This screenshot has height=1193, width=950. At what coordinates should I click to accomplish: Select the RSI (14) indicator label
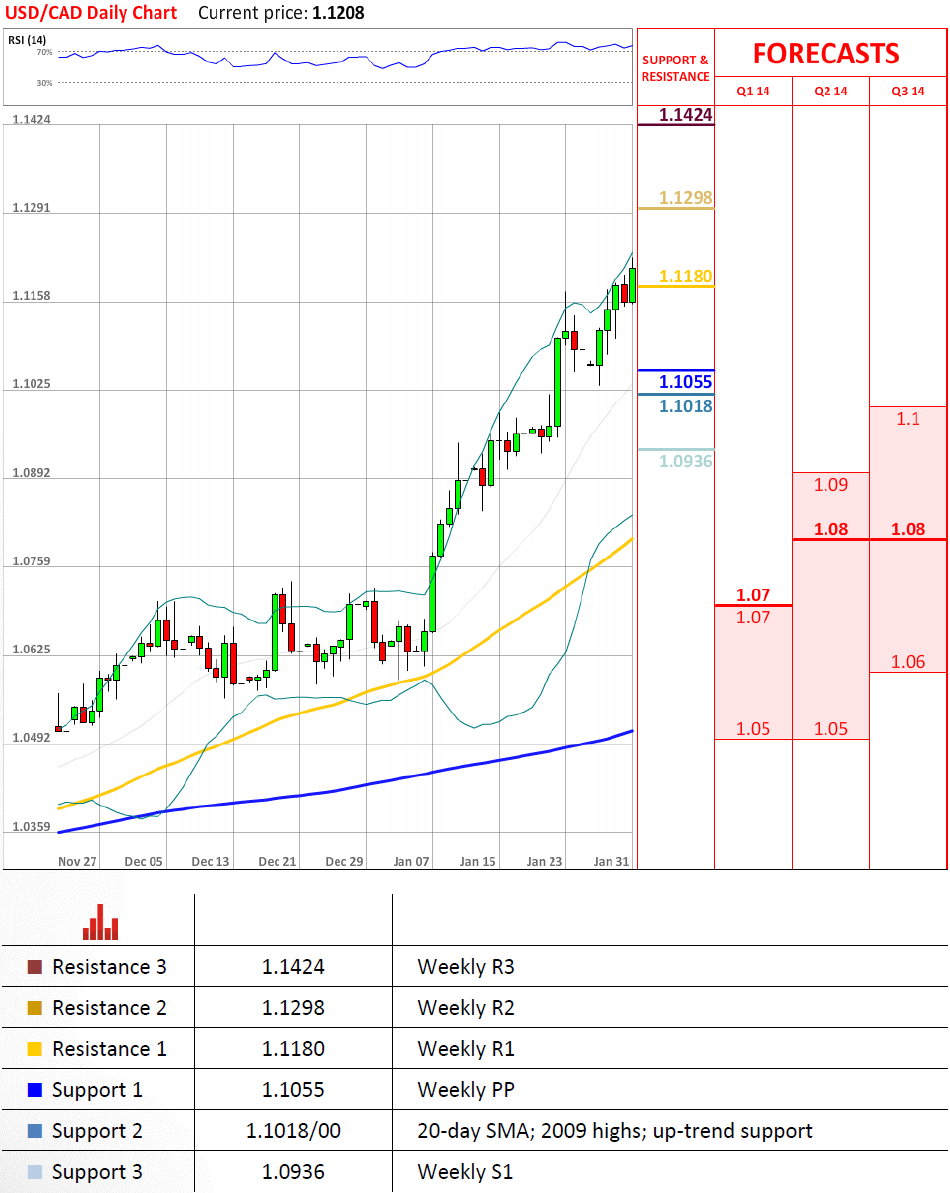[28, 39]
